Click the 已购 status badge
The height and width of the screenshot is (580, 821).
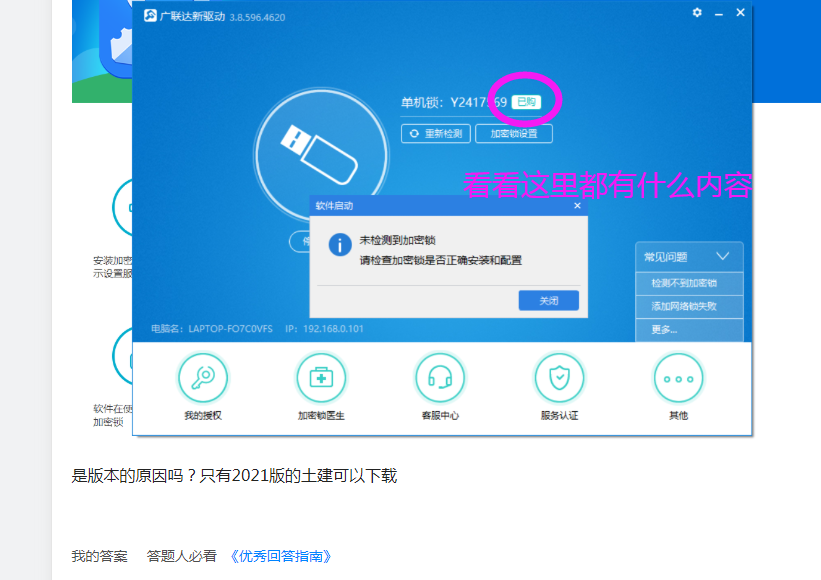tap(526, 102)
